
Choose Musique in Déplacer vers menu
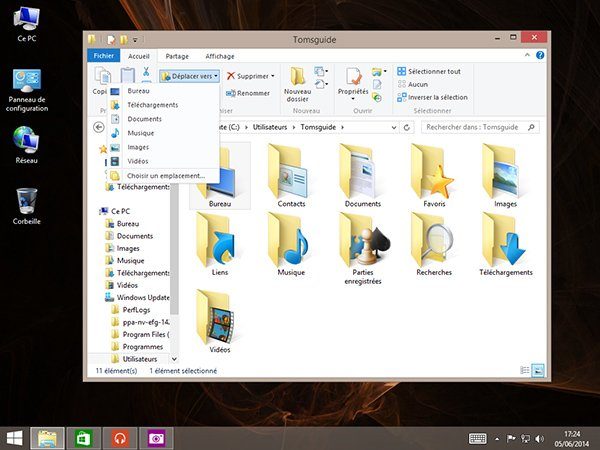[163, 133]
